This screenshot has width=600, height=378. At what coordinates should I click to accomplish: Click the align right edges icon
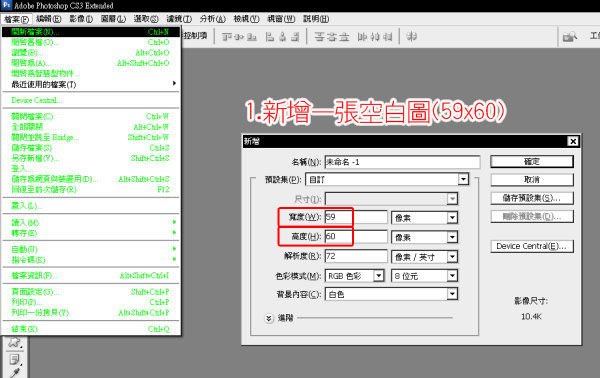click(x=295, y=37)
